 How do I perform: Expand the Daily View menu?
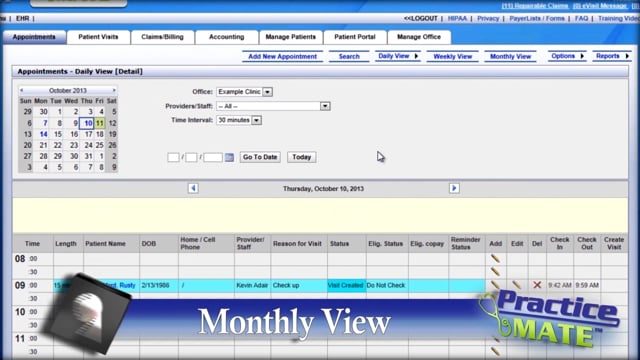[x=398, y=56]
